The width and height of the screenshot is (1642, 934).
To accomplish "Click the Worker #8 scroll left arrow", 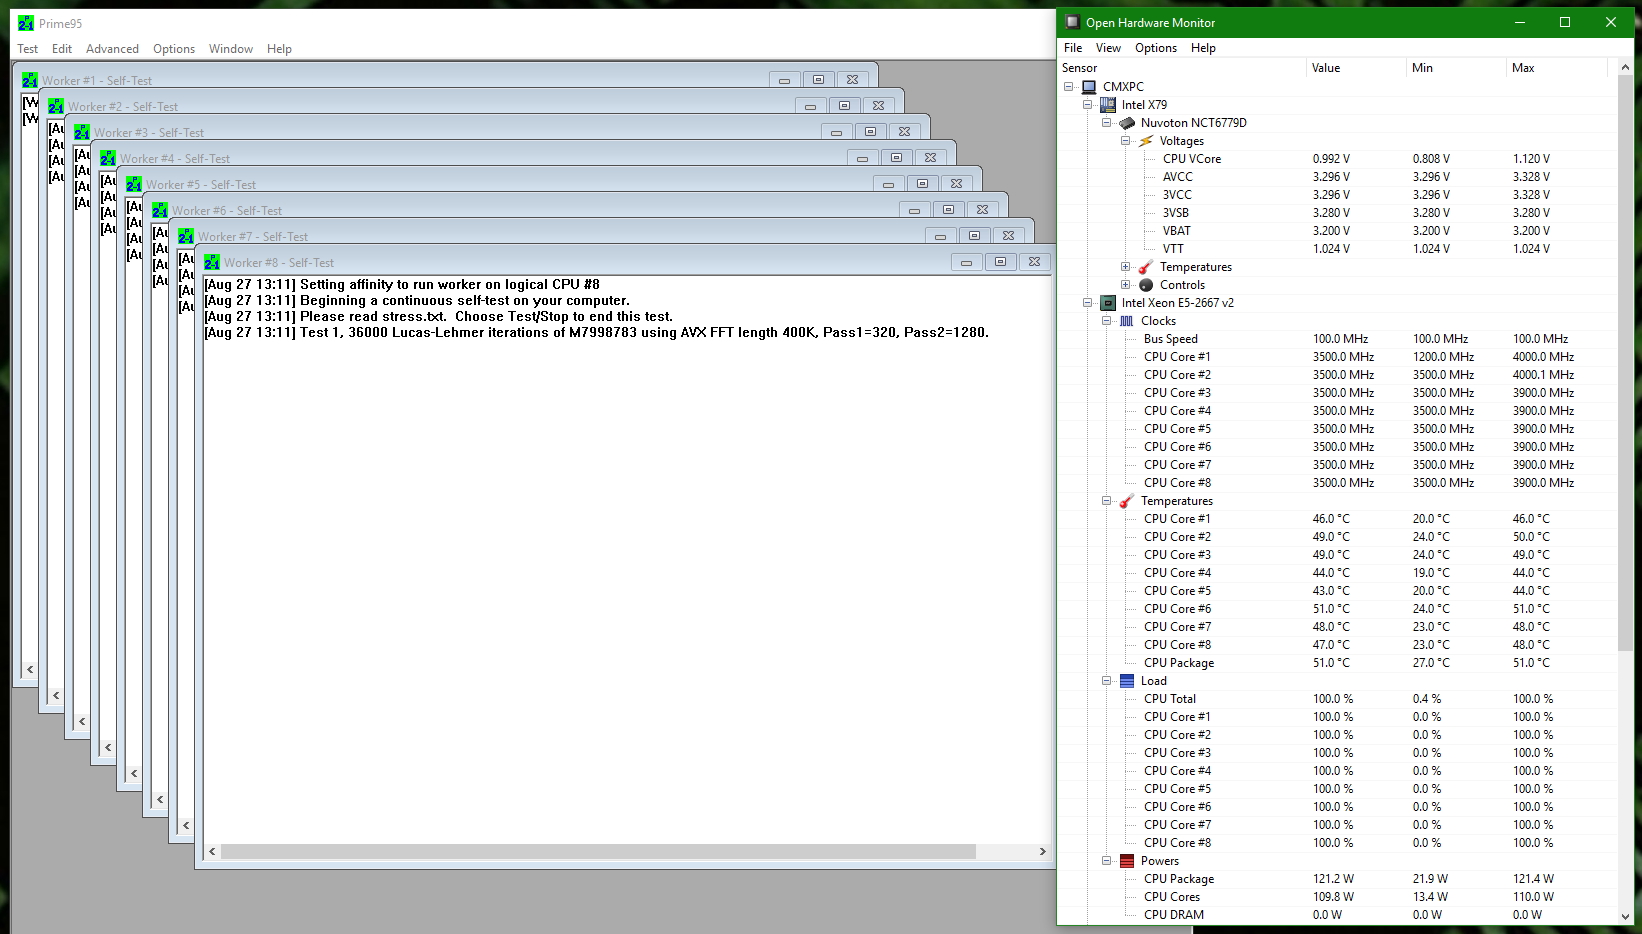I will tap(212, 852).
